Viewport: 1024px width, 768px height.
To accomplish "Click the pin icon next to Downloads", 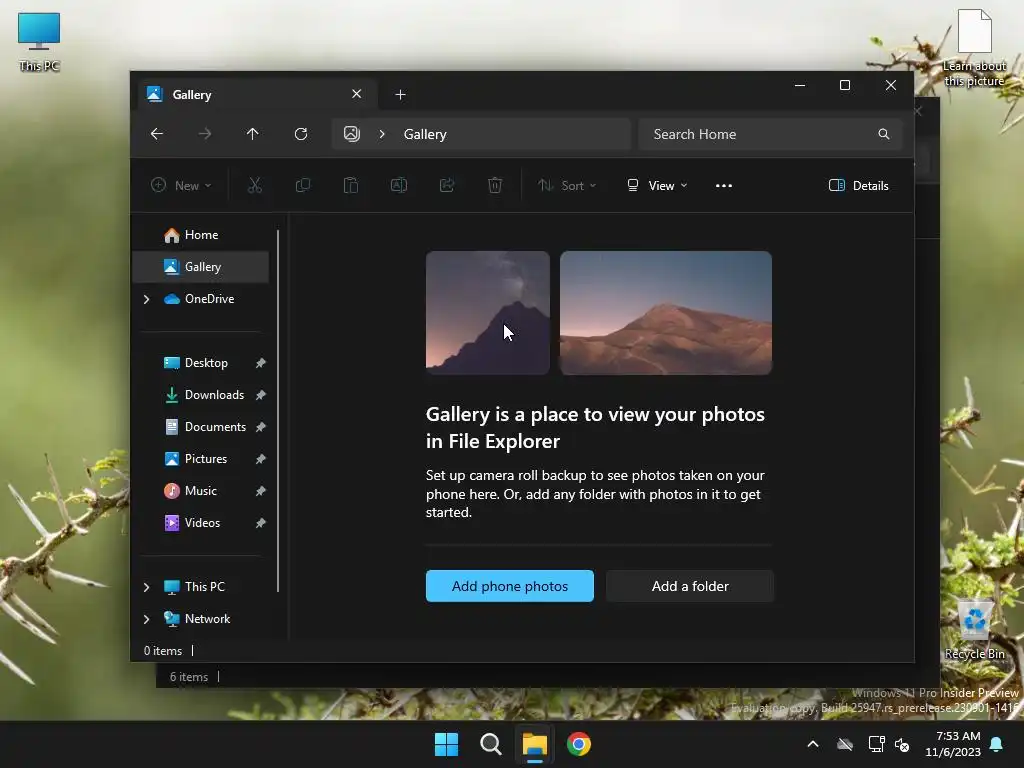I will [261, 395].
